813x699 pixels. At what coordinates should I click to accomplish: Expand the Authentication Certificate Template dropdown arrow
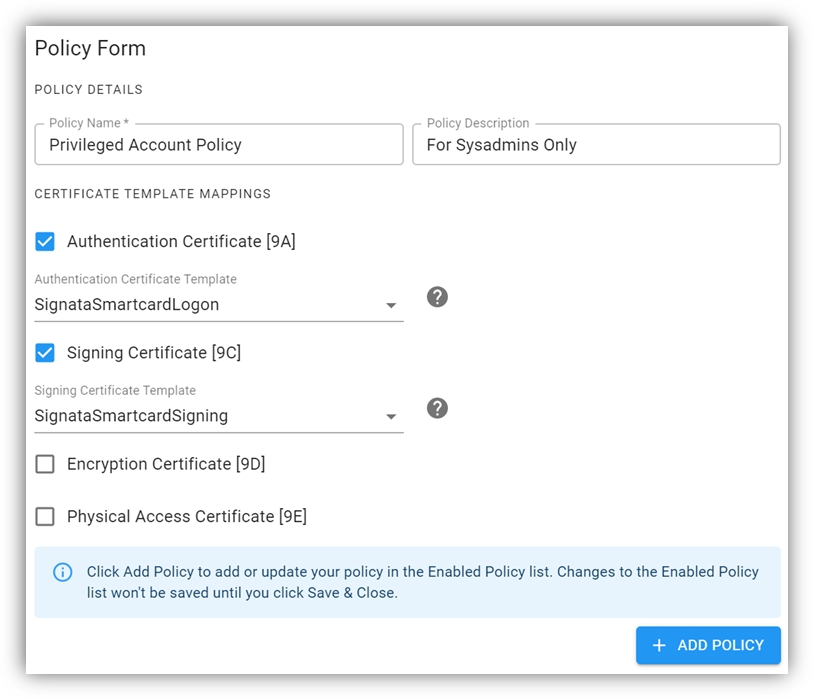point(391,306)
